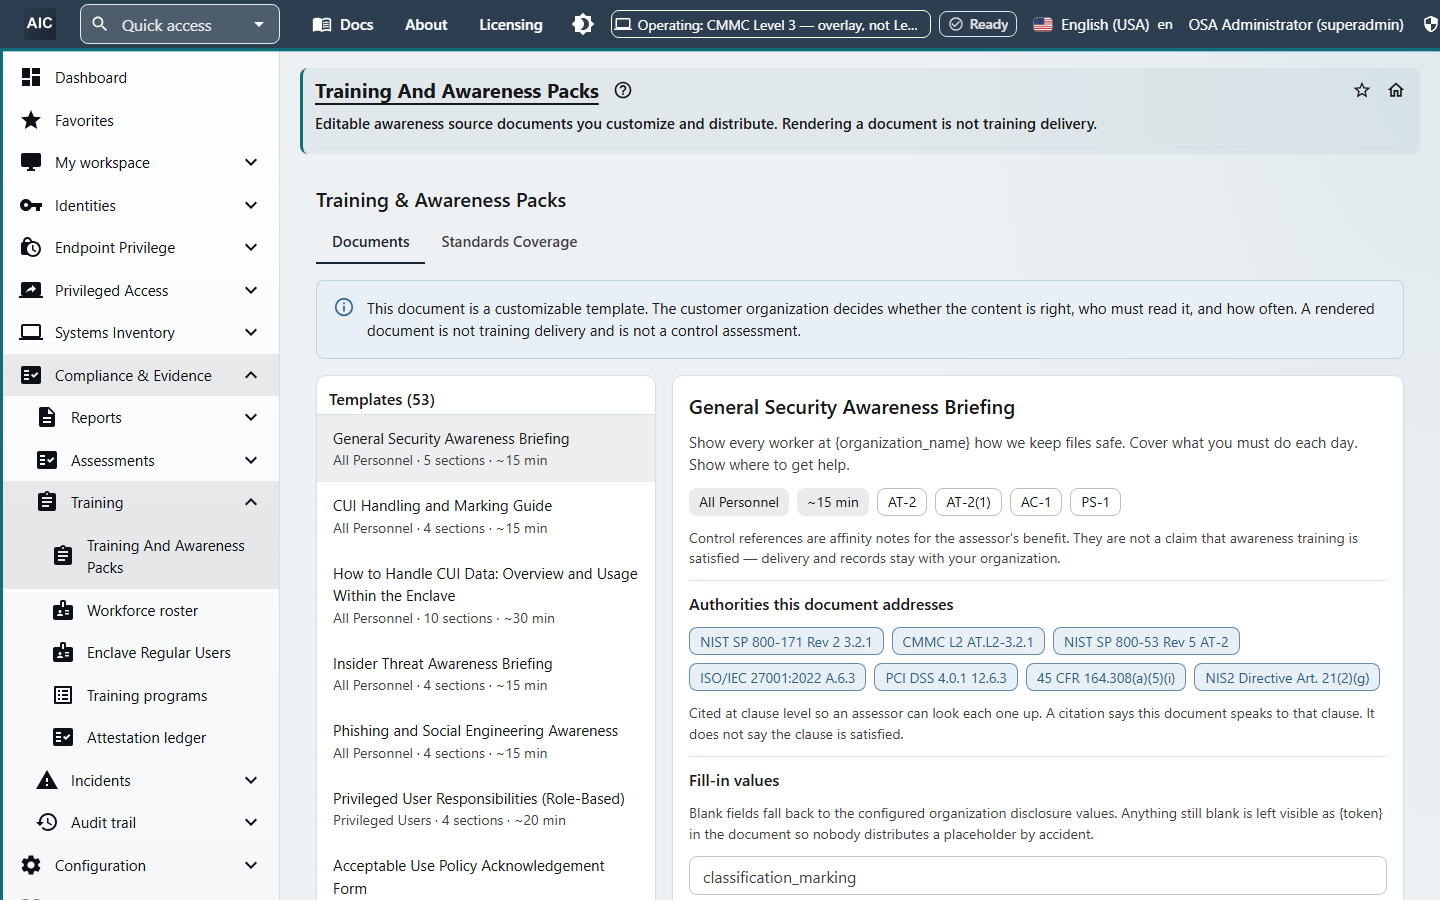This screenshot has width=1440, height=900.
Task: Click the Audit trail history icon
Action: pyautogui.click(x=47, y=822)
